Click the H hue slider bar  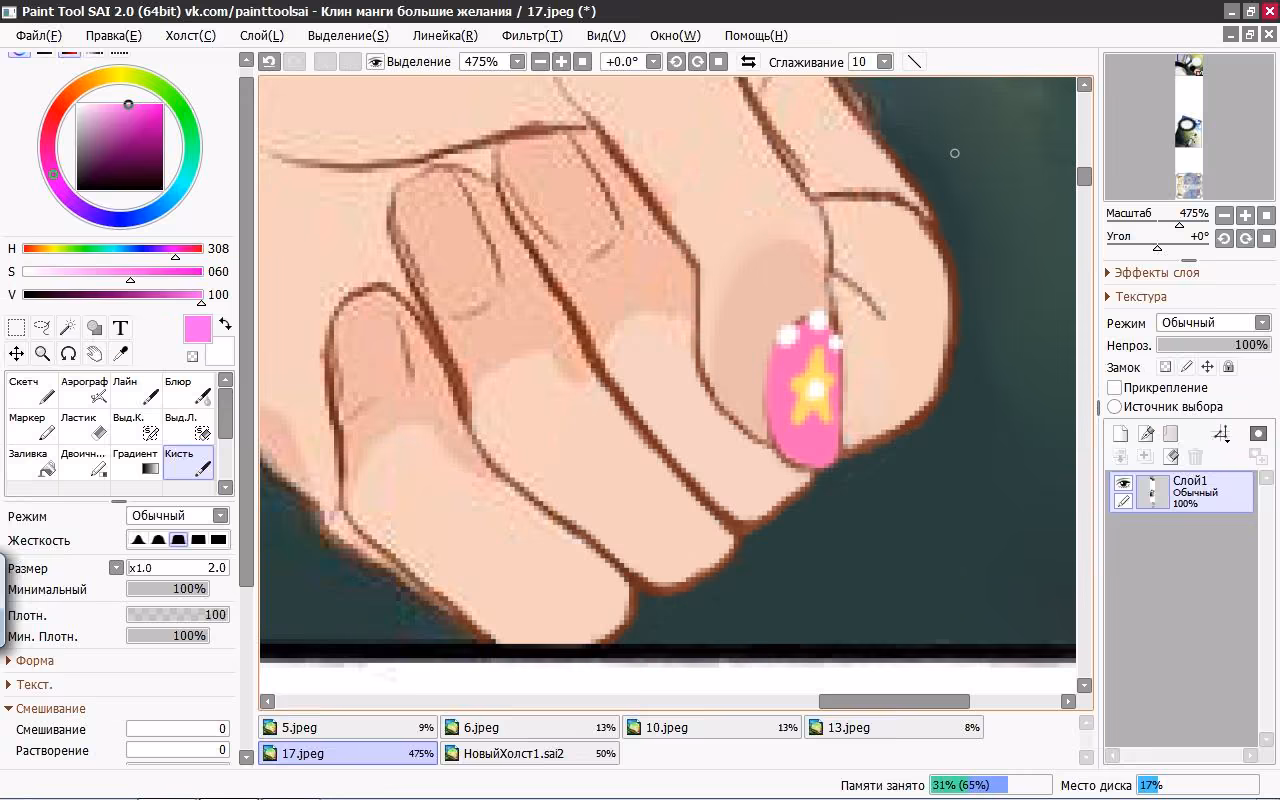tap(112, 248)
